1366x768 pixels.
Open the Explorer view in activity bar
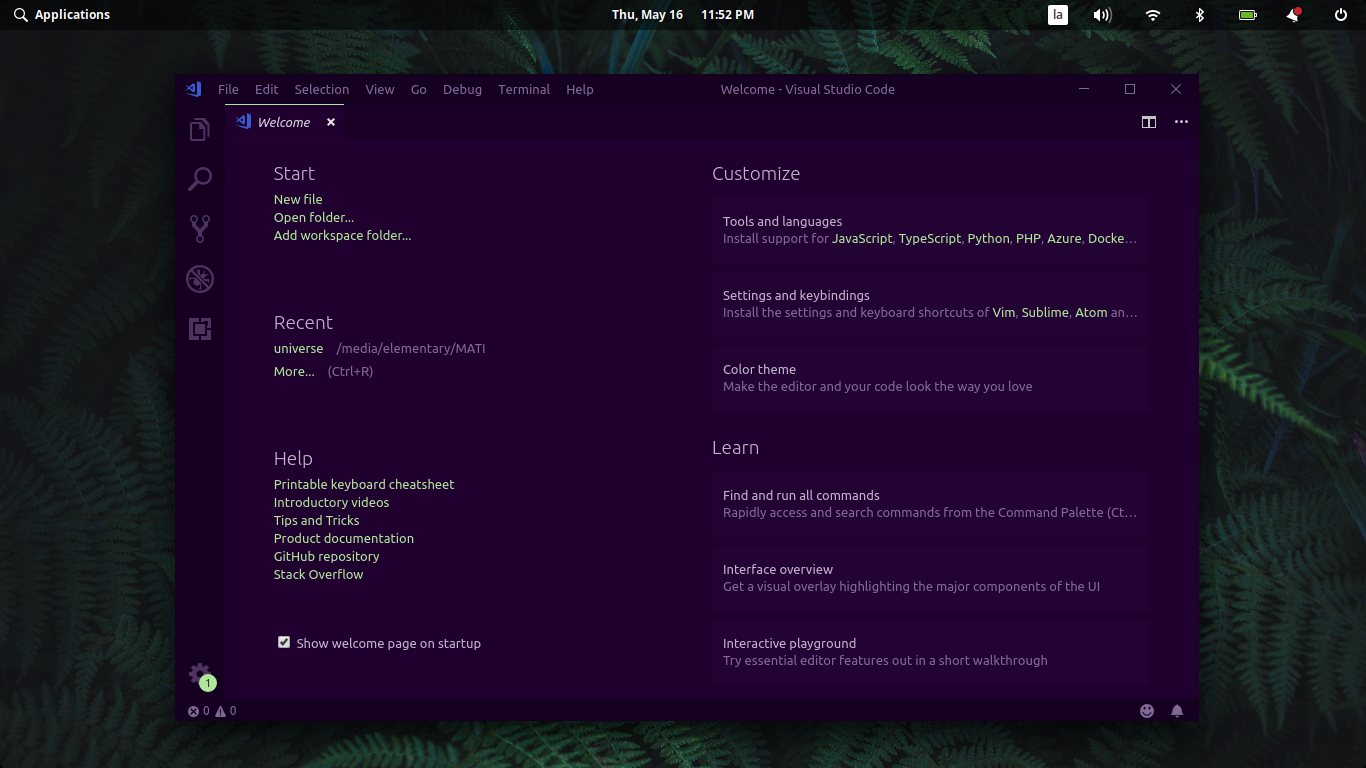(200, 130)
